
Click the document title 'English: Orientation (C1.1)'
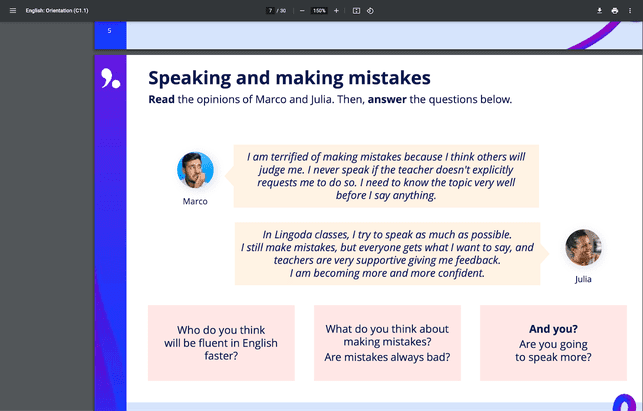[59, 10]
